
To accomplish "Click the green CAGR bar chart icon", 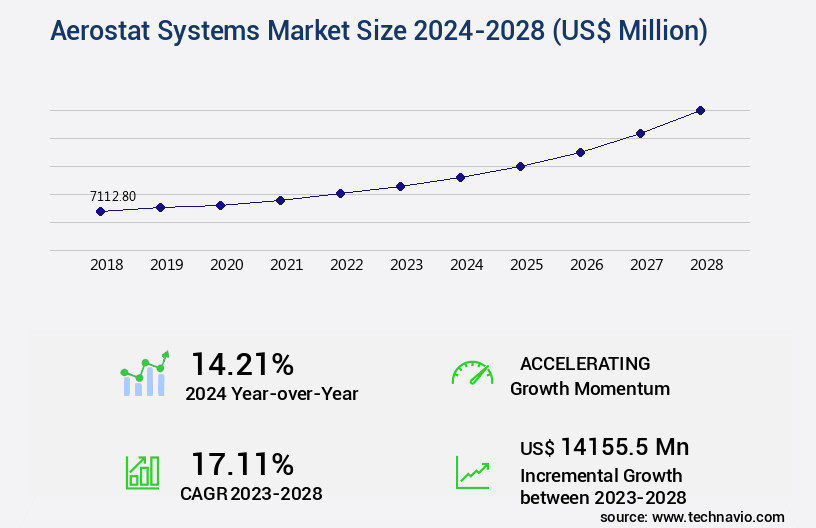I will pos(142,472).
